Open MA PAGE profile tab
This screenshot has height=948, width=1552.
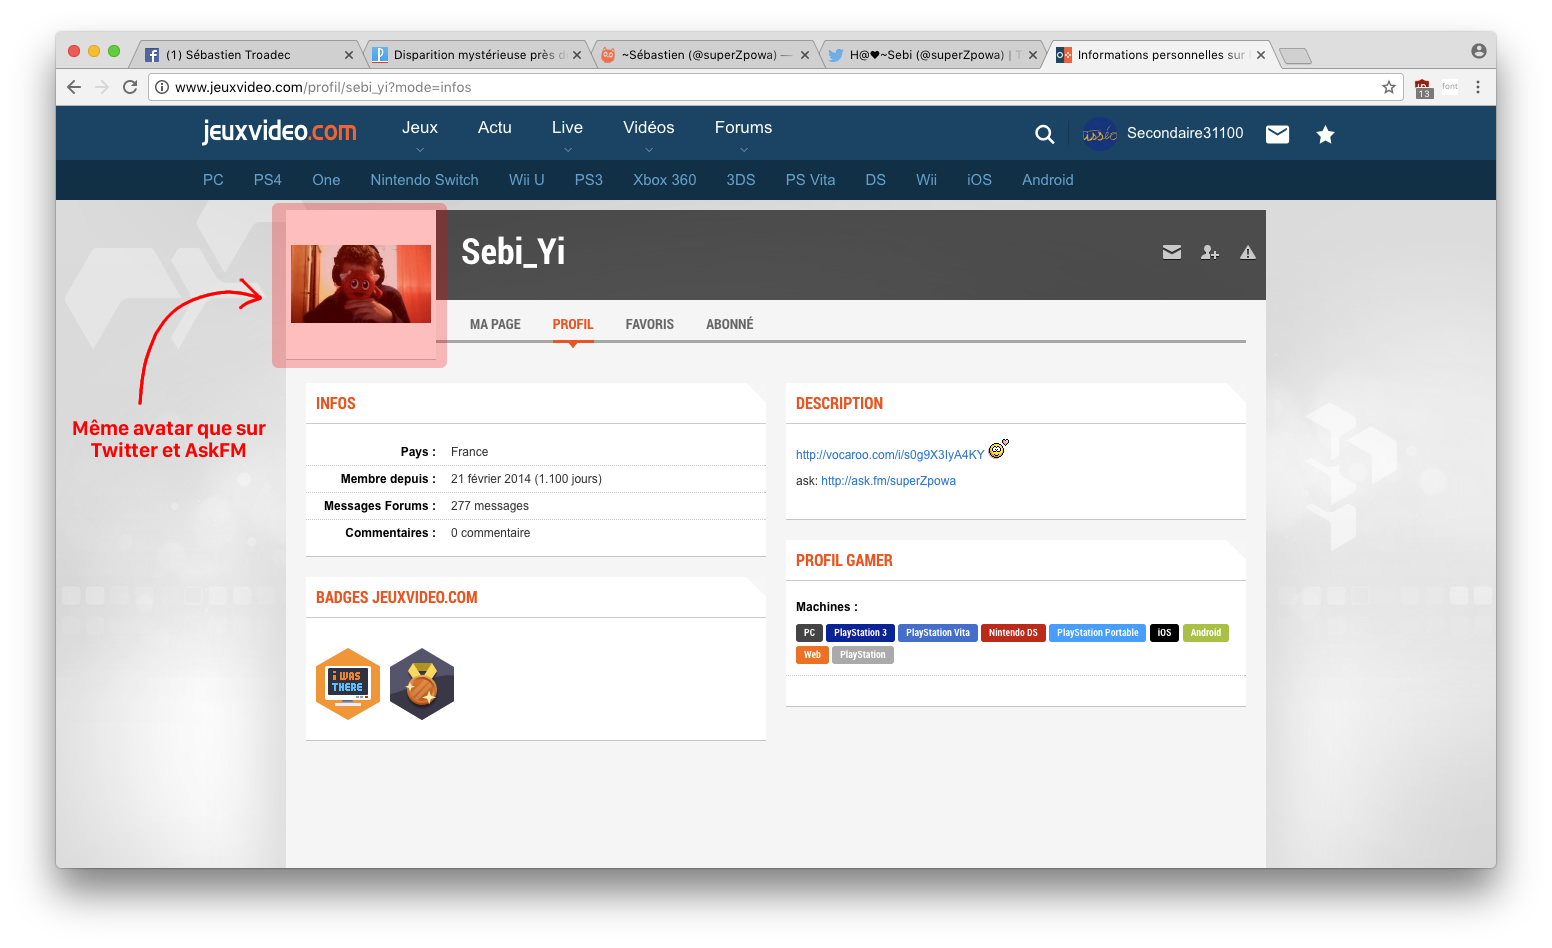495,324
